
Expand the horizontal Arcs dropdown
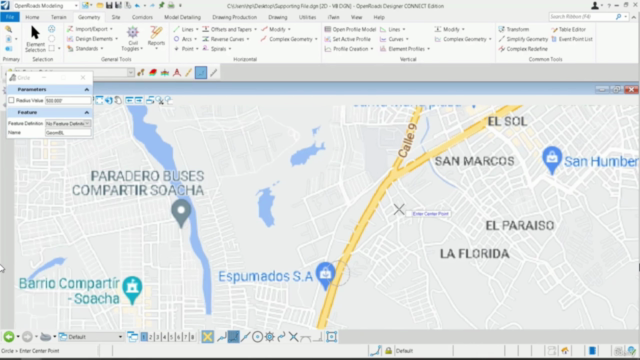pos(196,39)
